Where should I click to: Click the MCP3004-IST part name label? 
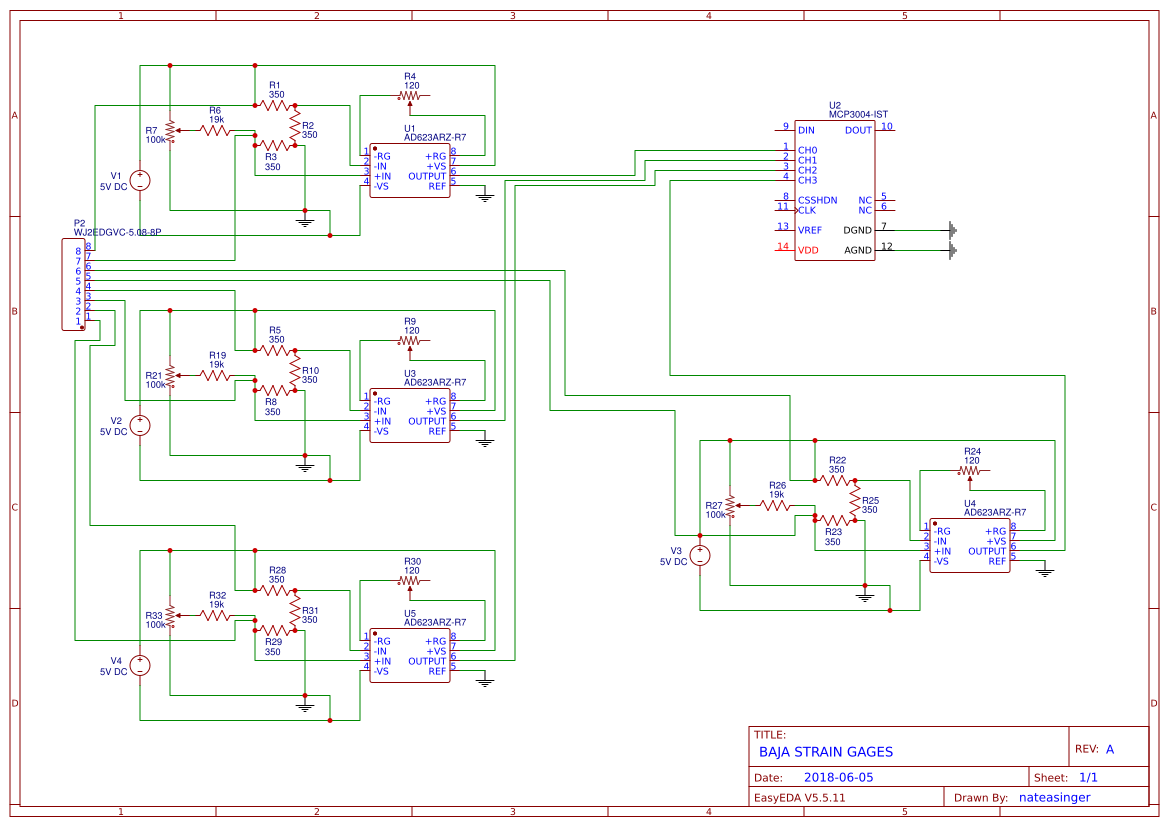[858, 115]
